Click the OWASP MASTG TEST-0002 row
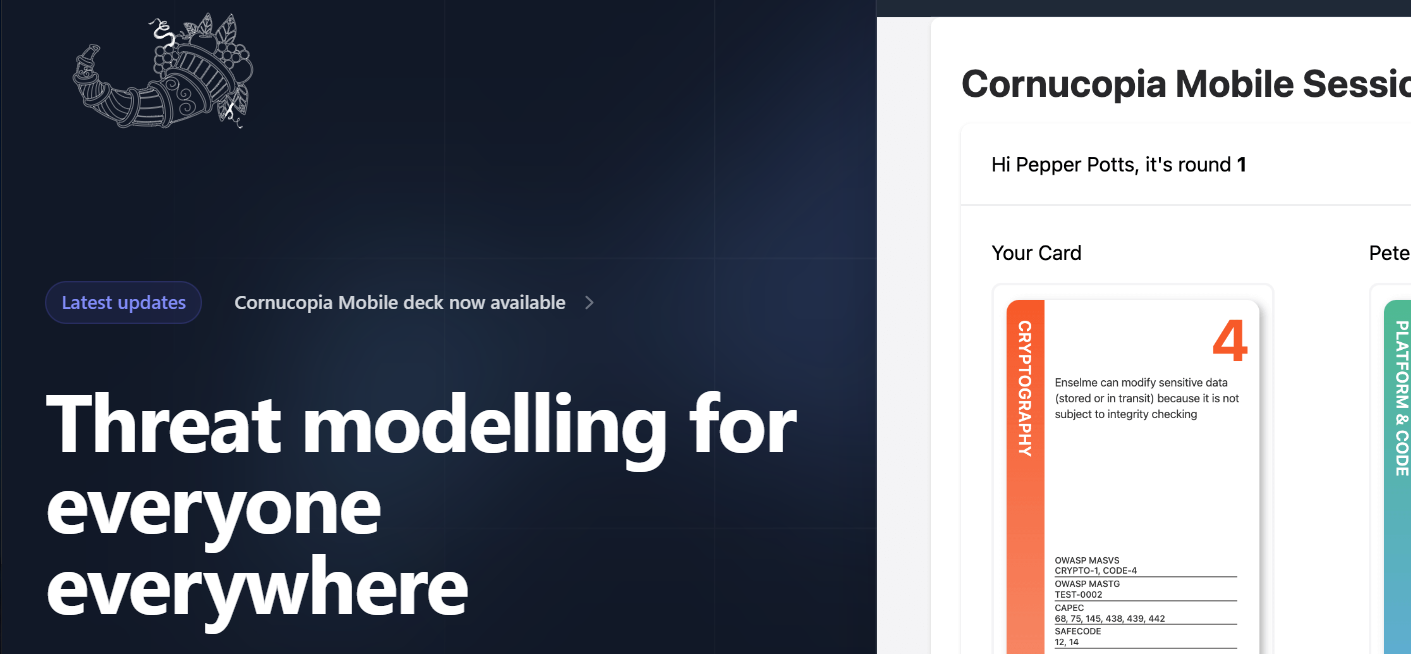This screenshot has height=654, width=1411. [x=1145, y=589]
